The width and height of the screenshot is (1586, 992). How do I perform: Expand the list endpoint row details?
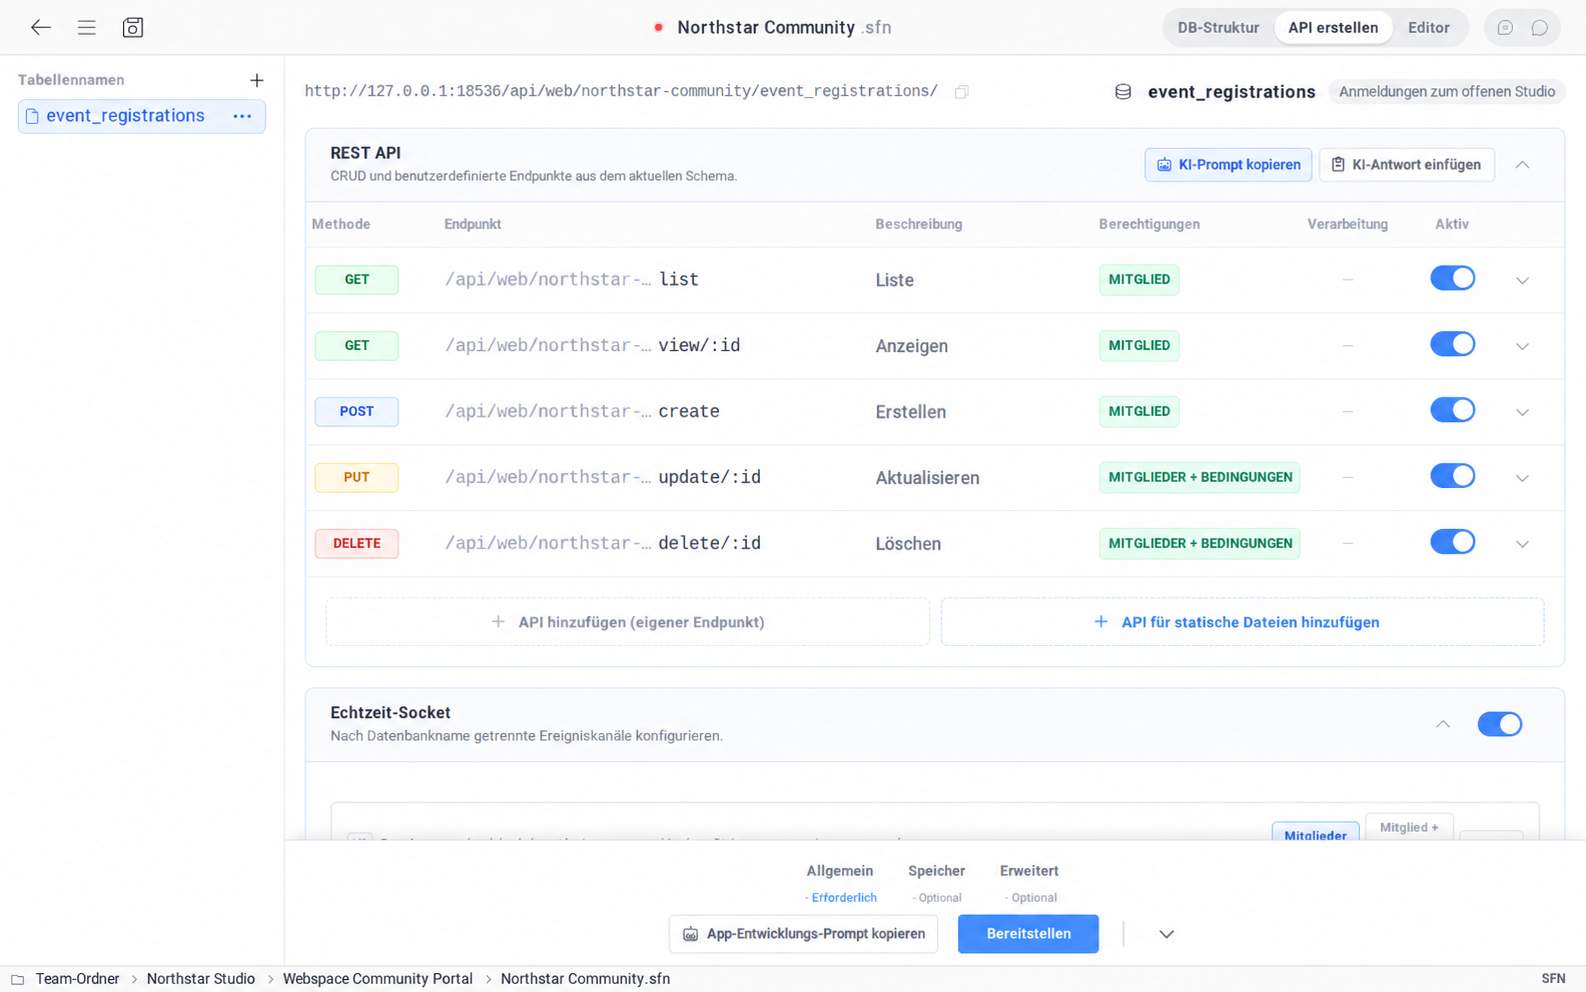tap(1522, 281)
